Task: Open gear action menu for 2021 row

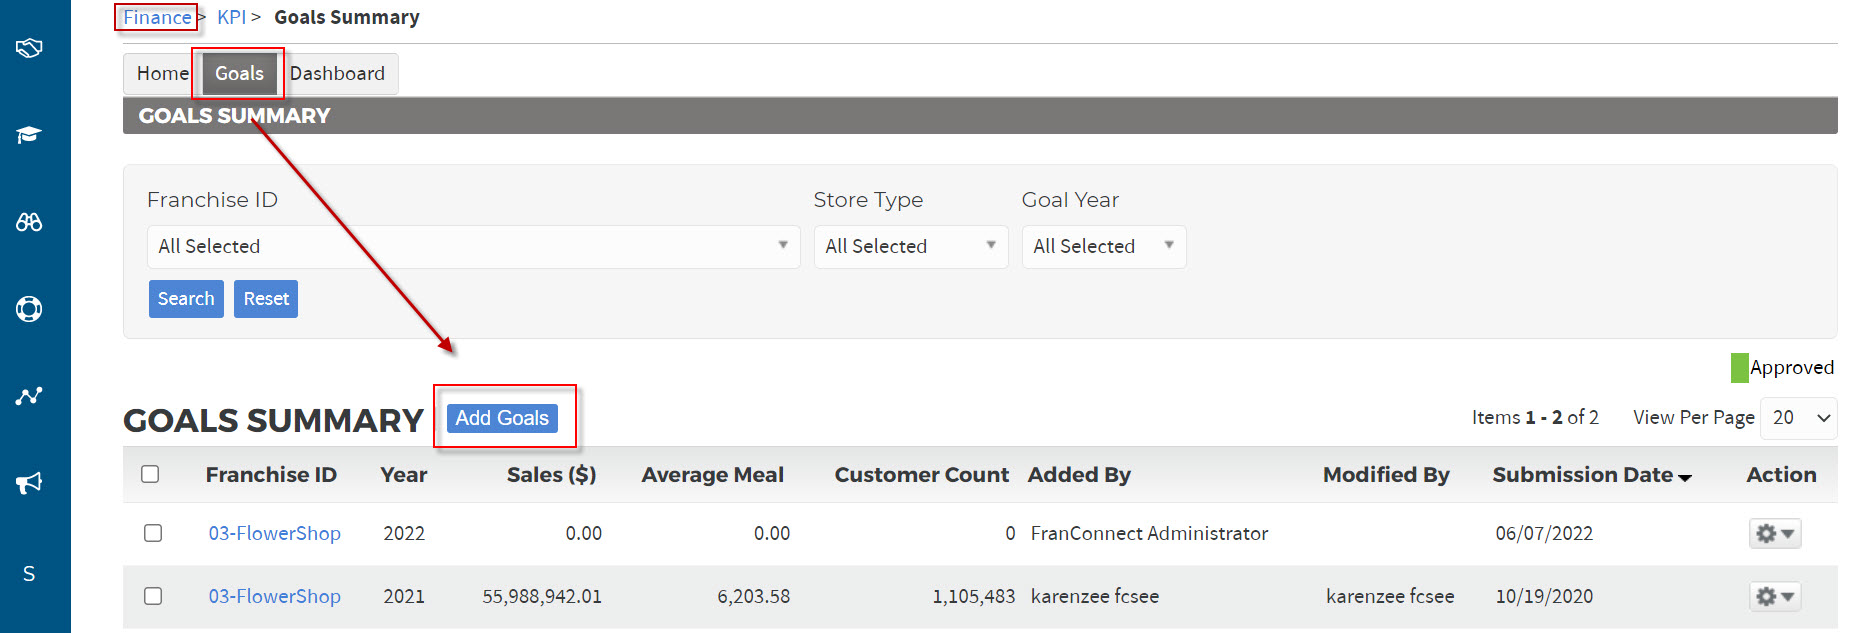Action: click(x=1775, y=597)
